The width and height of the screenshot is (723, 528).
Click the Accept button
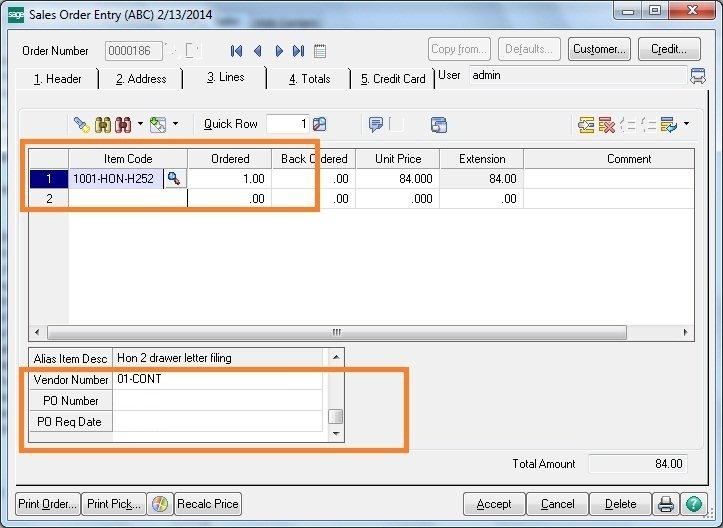coord(494,504)
